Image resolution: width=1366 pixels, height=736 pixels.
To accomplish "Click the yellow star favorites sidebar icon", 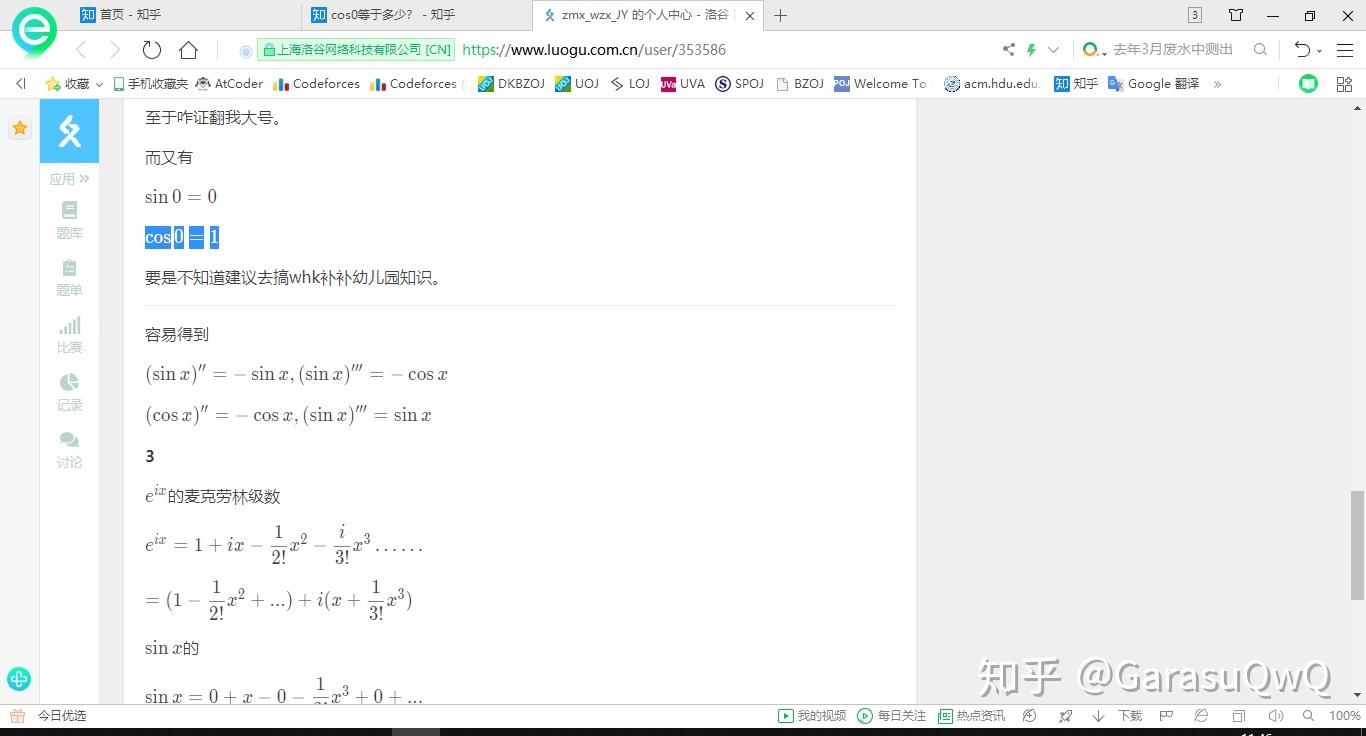I will 19,128.
